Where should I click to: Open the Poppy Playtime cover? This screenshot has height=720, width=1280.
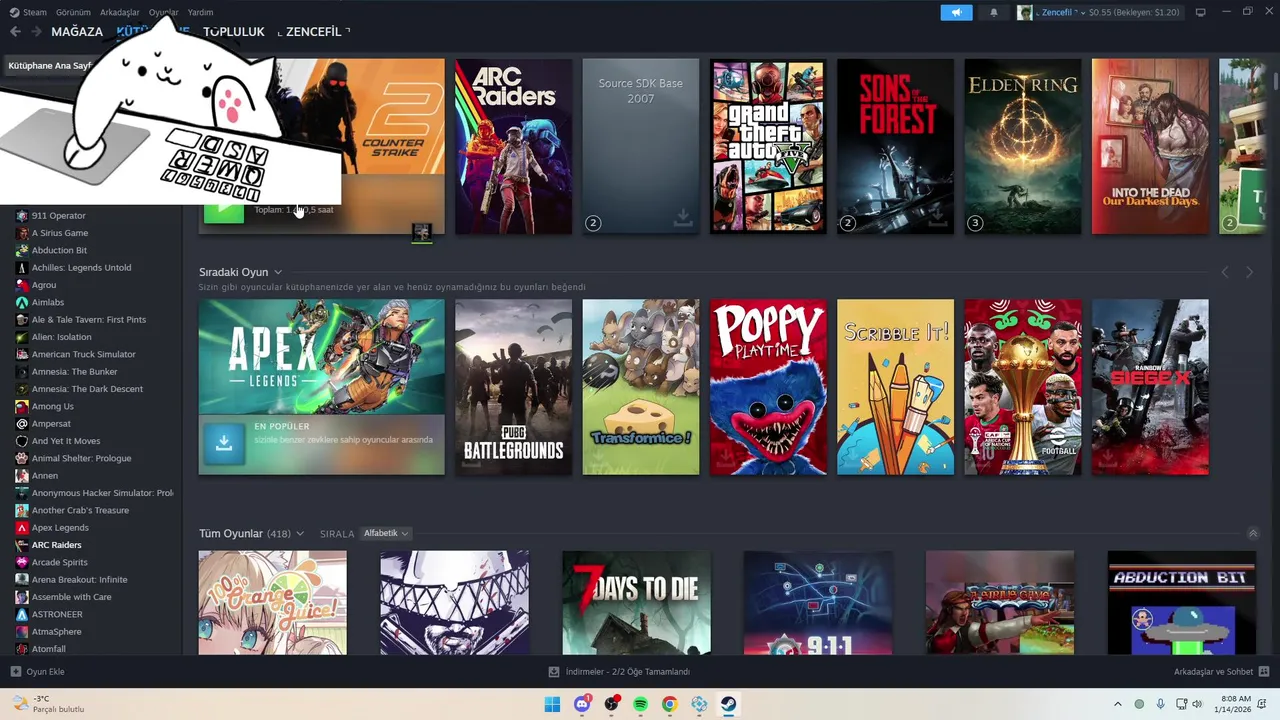tap(768, 387)
